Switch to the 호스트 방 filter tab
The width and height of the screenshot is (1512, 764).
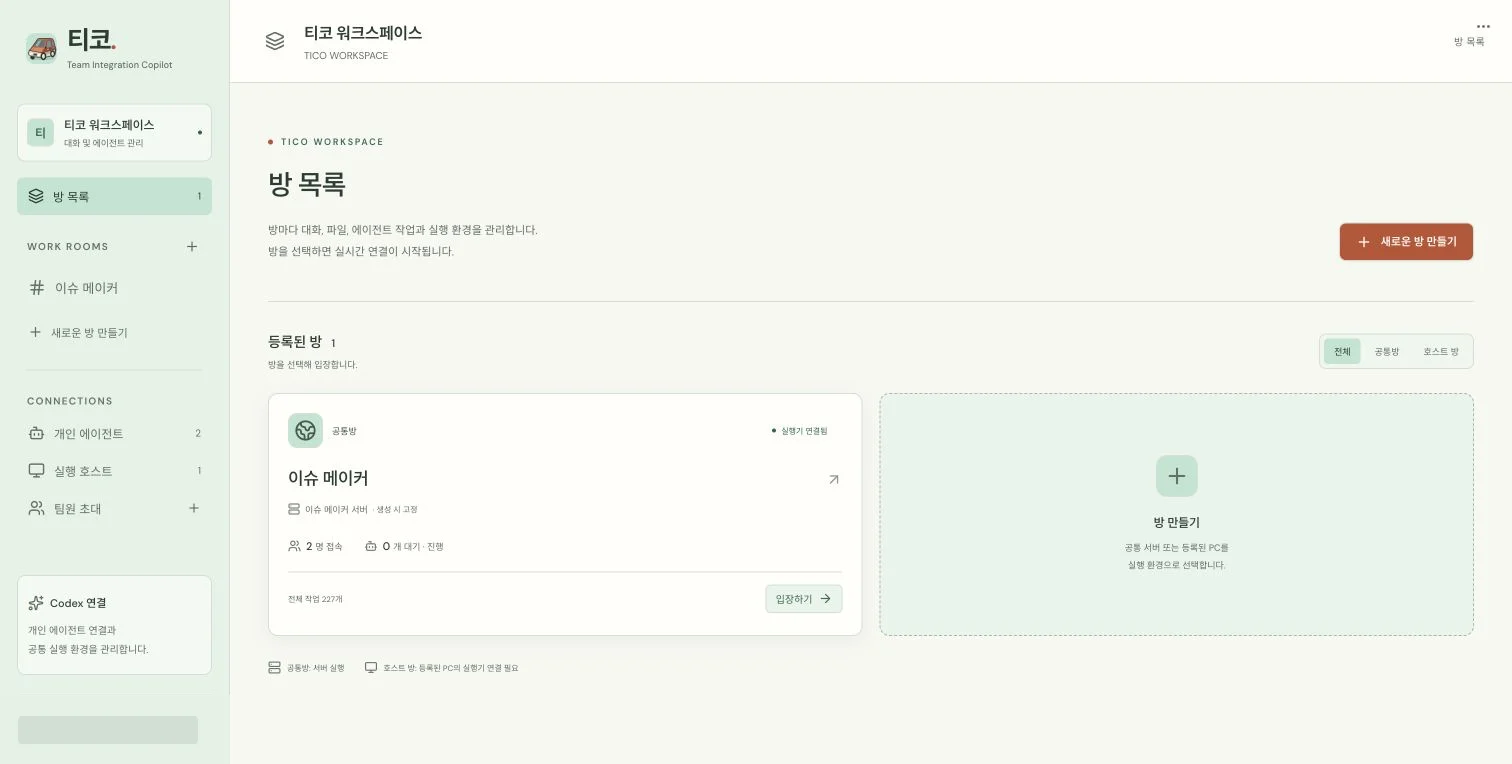click(1441, 351)
